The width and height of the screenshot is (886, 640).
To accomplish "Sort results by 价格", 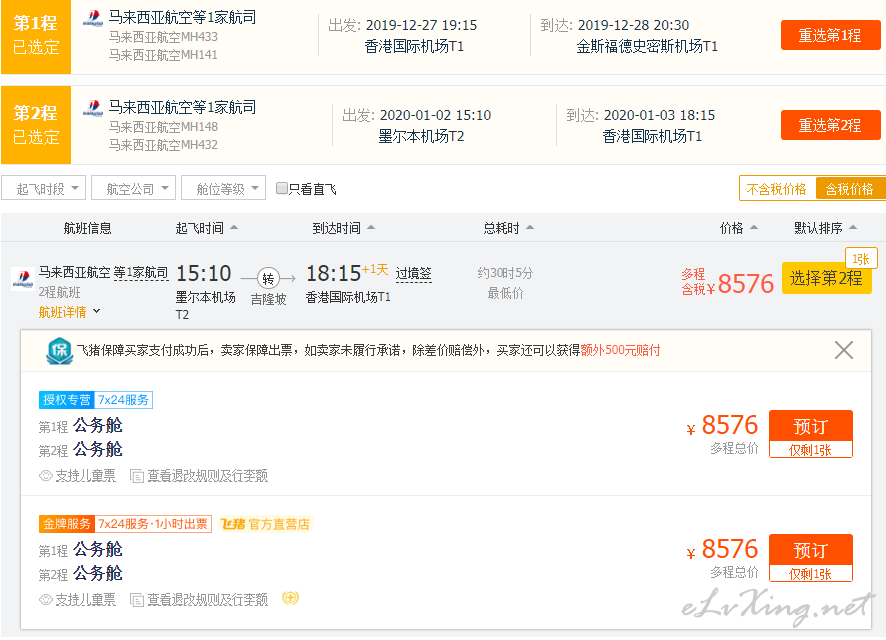I will [x=738, y=228].
